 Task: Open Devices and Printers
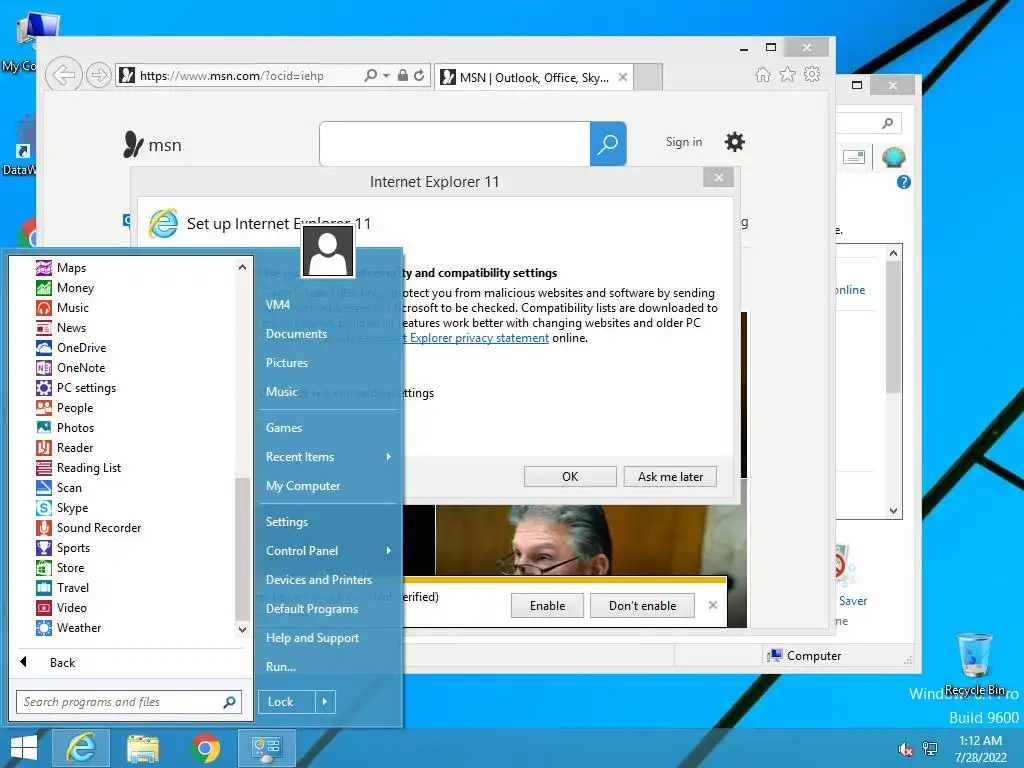(319, 580)
